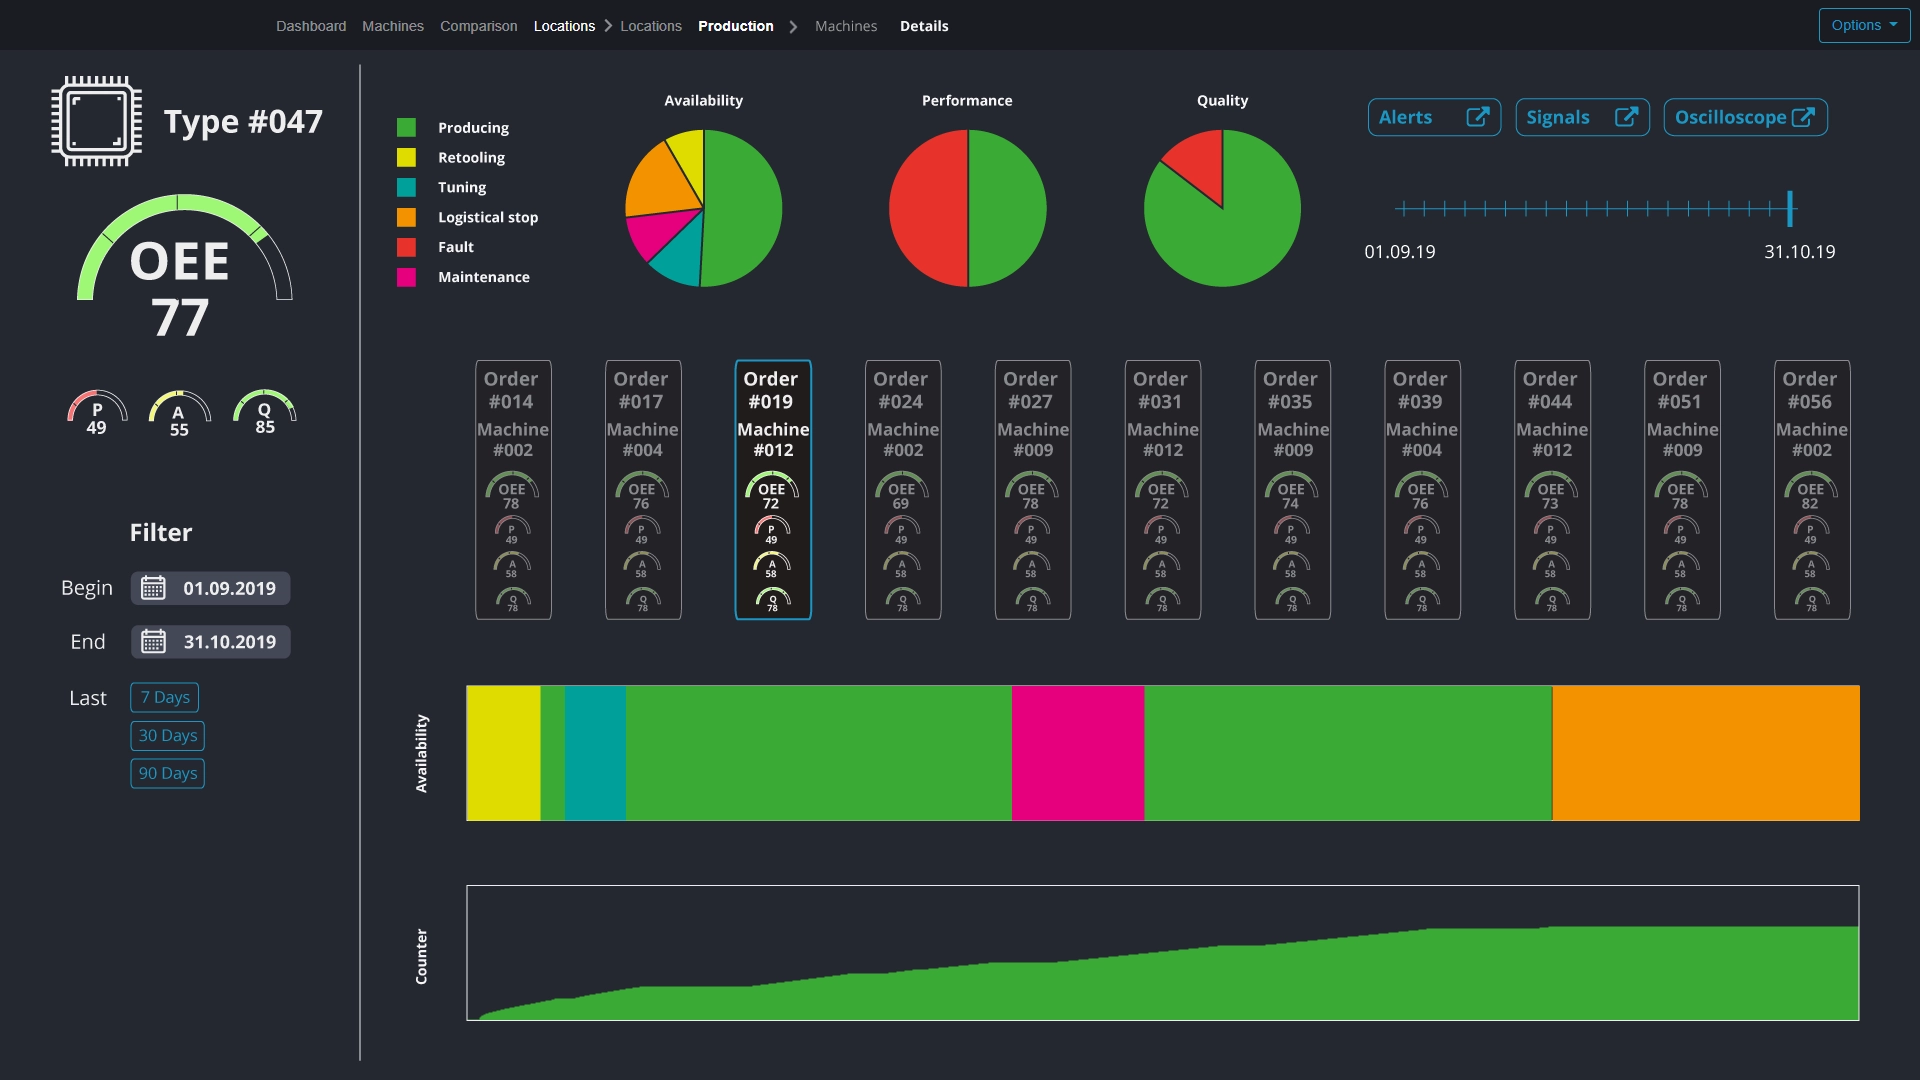Click the timeline slider handle at 31.10.19
This screenshot has width=1920, height=1080.
click(x=1790, y=209)
